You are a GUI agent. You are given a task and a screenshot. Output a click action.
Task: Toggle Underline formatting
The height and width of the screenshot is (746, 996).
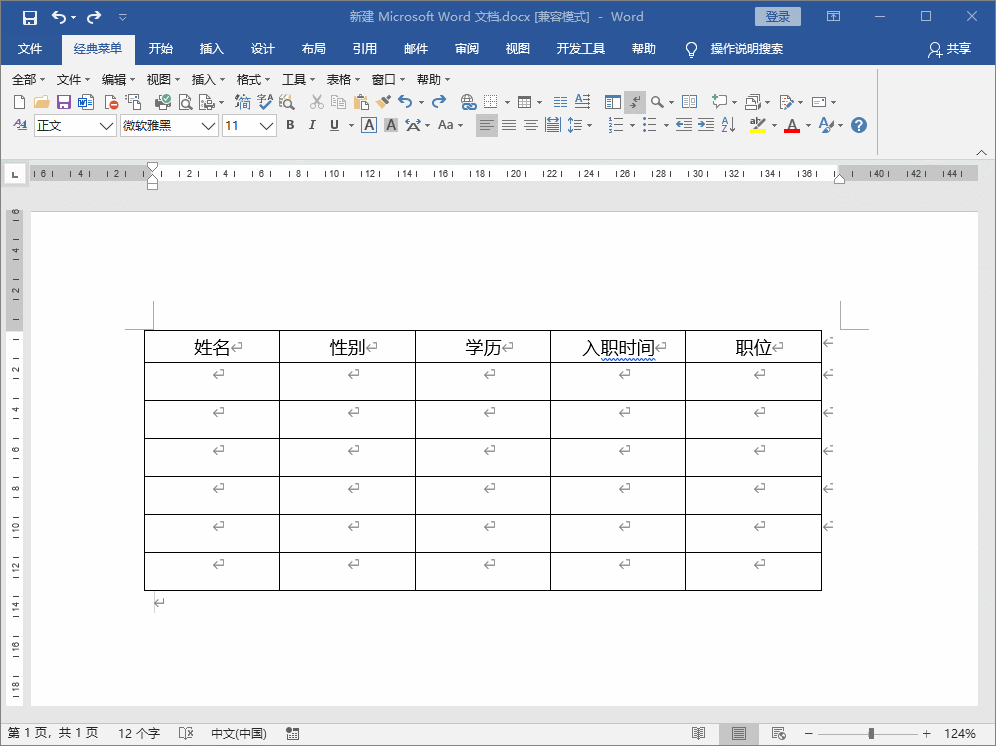click(334, 125)
